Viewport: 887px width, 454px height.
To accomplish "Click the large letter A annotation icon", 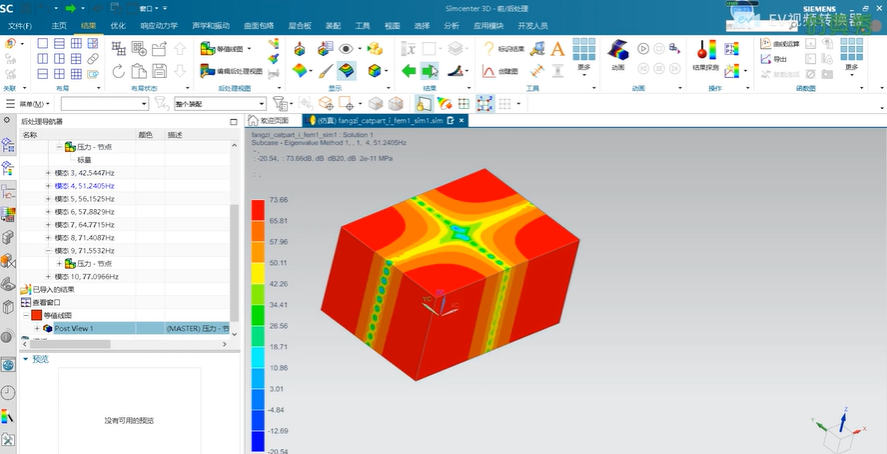I will click(557, 48).
